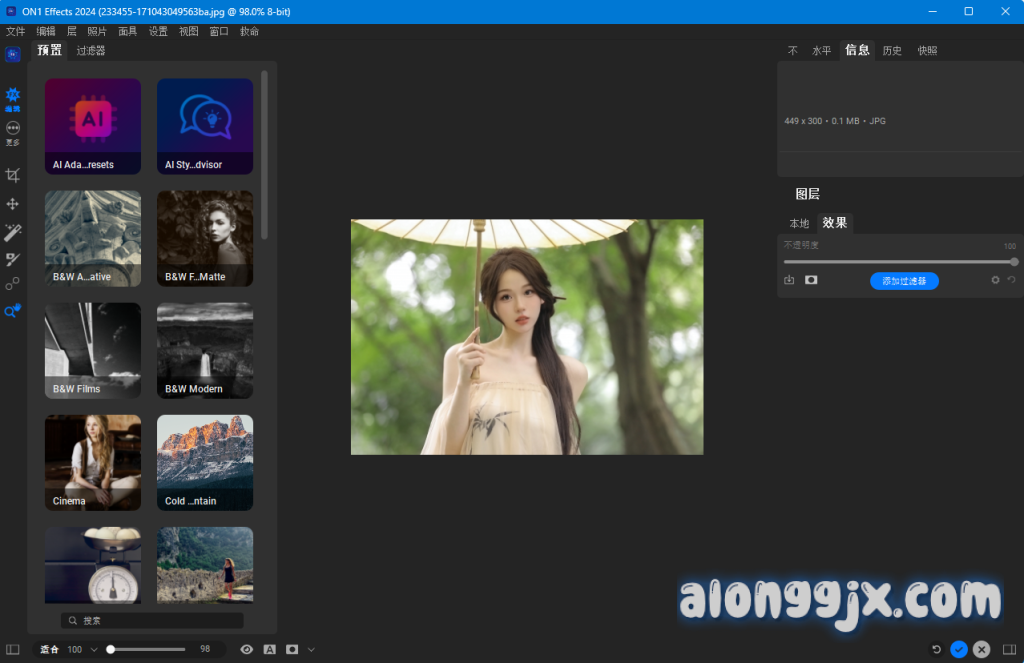Click the mask icon beside 添加过滤器 area
Image resolution: width=1024 pixels, height=663 pixels.
click(x=811, y=281)
